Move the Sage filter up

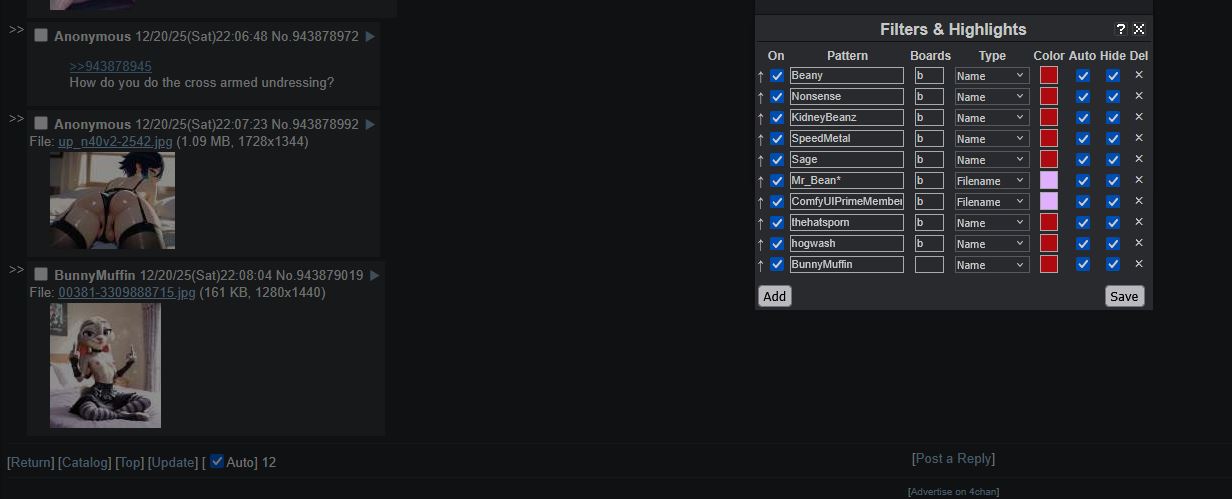pos(761,160)
